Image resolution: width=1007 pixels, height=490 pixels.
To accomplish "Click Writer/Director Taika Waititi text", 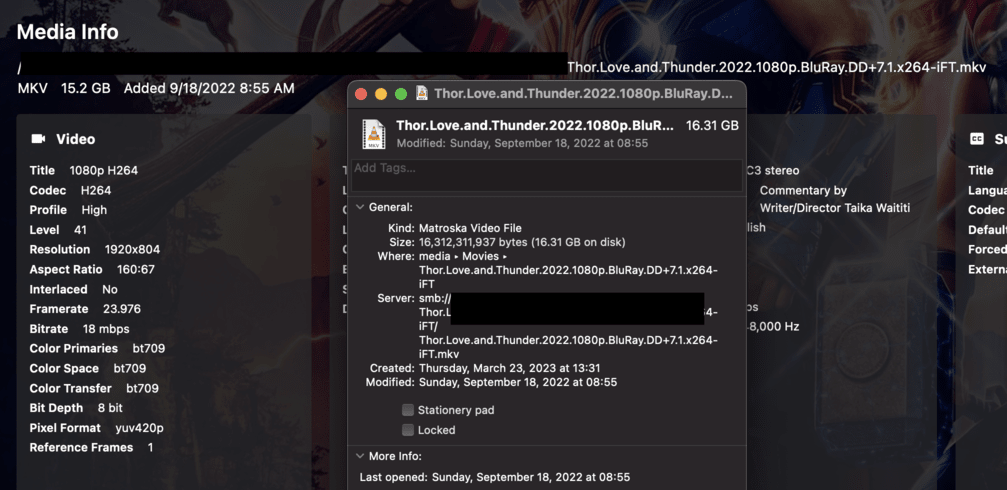I will 835,208.
